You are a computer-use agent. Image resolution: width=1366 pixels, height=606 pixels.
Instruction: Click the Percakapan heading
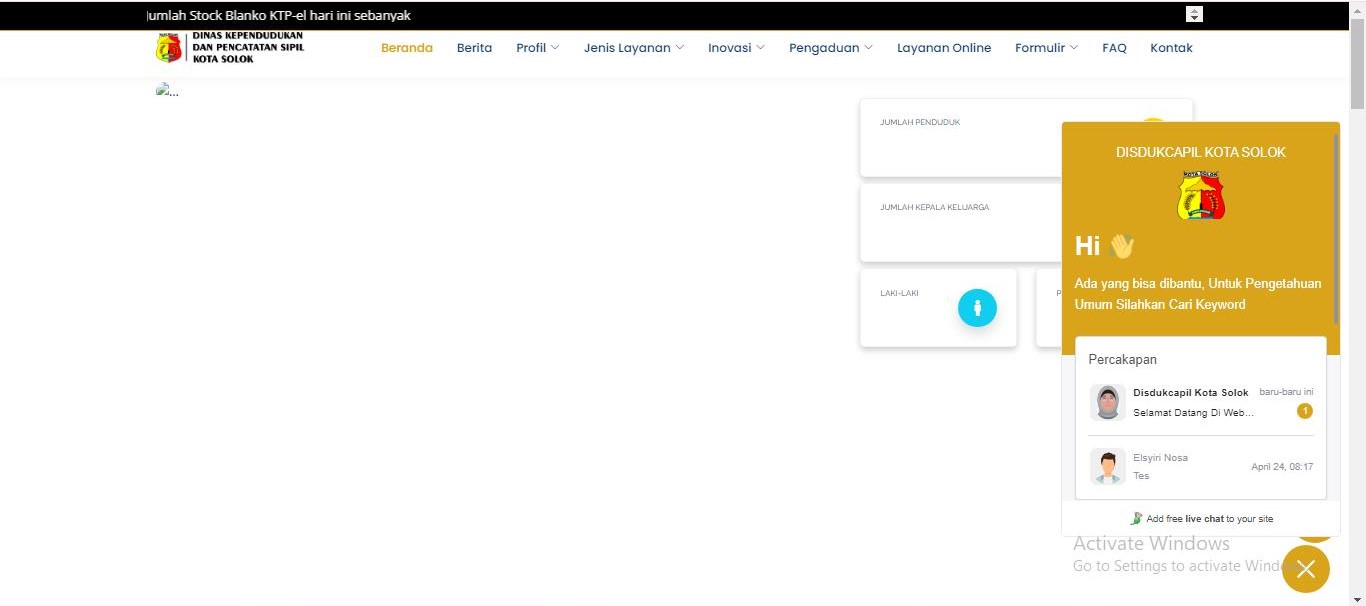1122,359
